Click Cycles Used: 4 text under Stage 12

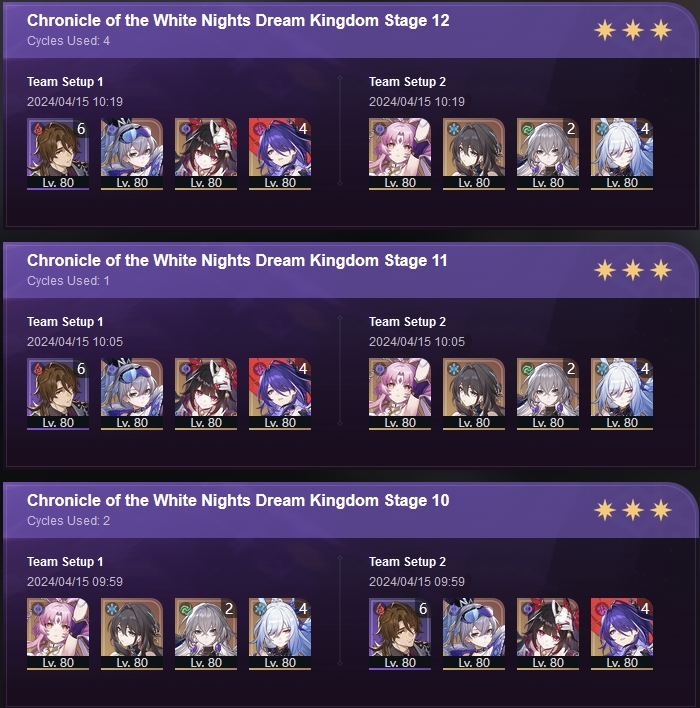(x=68, y=41)
